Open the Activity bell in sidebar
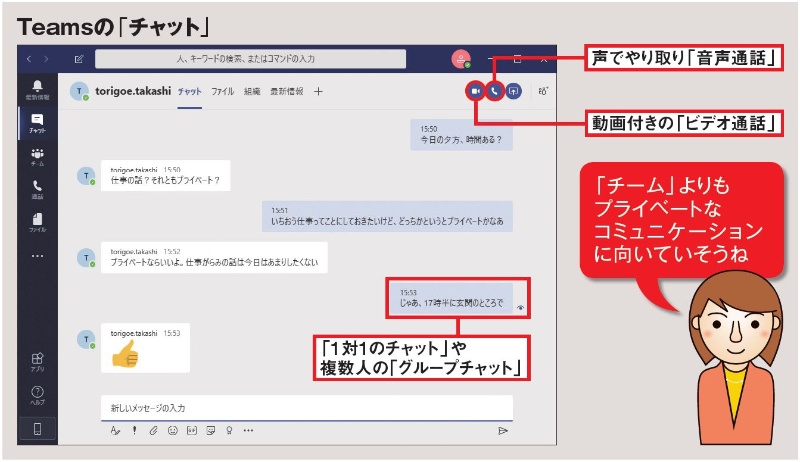800x462 pixels. click(x=37, y=90)
